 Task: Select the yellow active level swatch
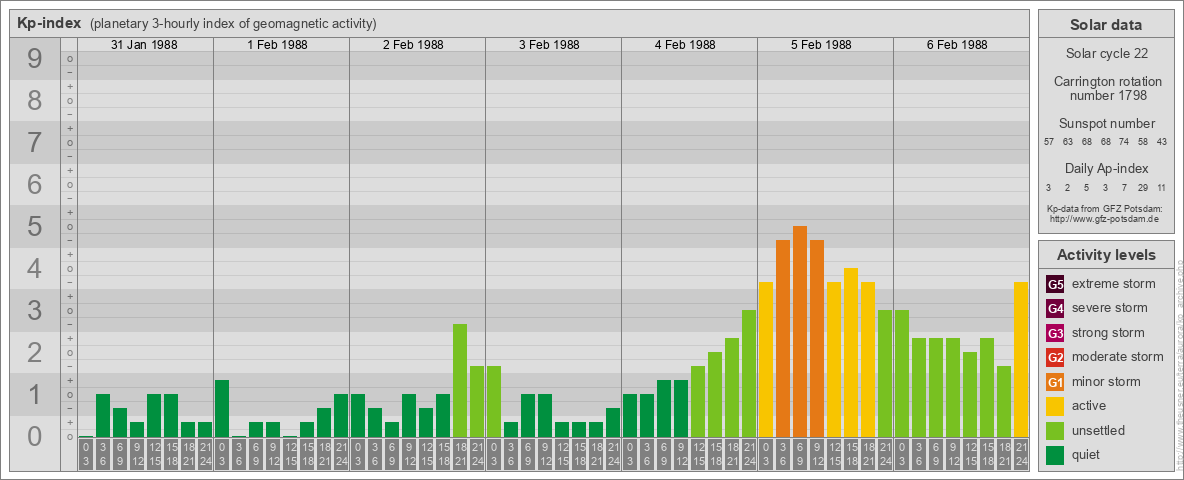click(x=1055, y=406)
